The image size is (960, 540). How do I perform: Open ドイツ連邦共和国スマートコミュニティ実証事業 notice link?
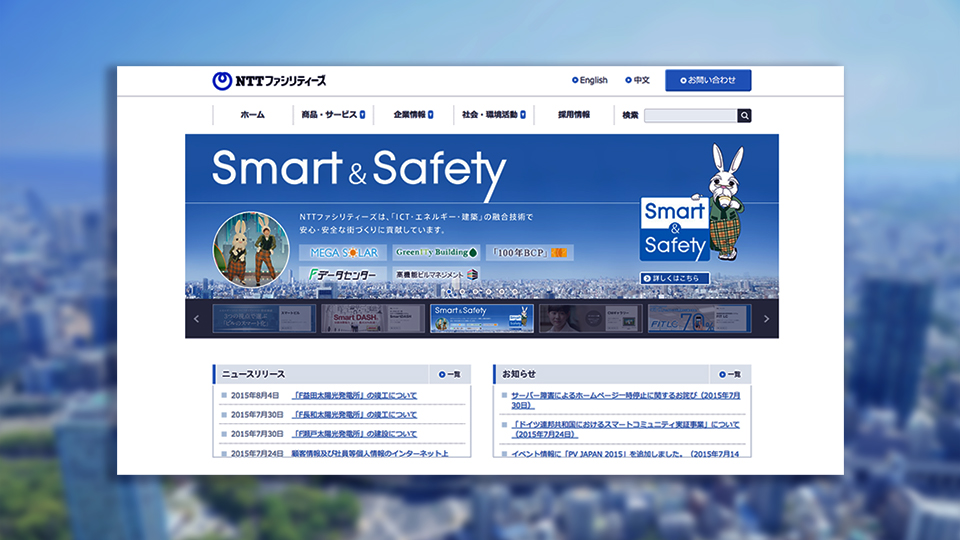(x=626, y=429)
